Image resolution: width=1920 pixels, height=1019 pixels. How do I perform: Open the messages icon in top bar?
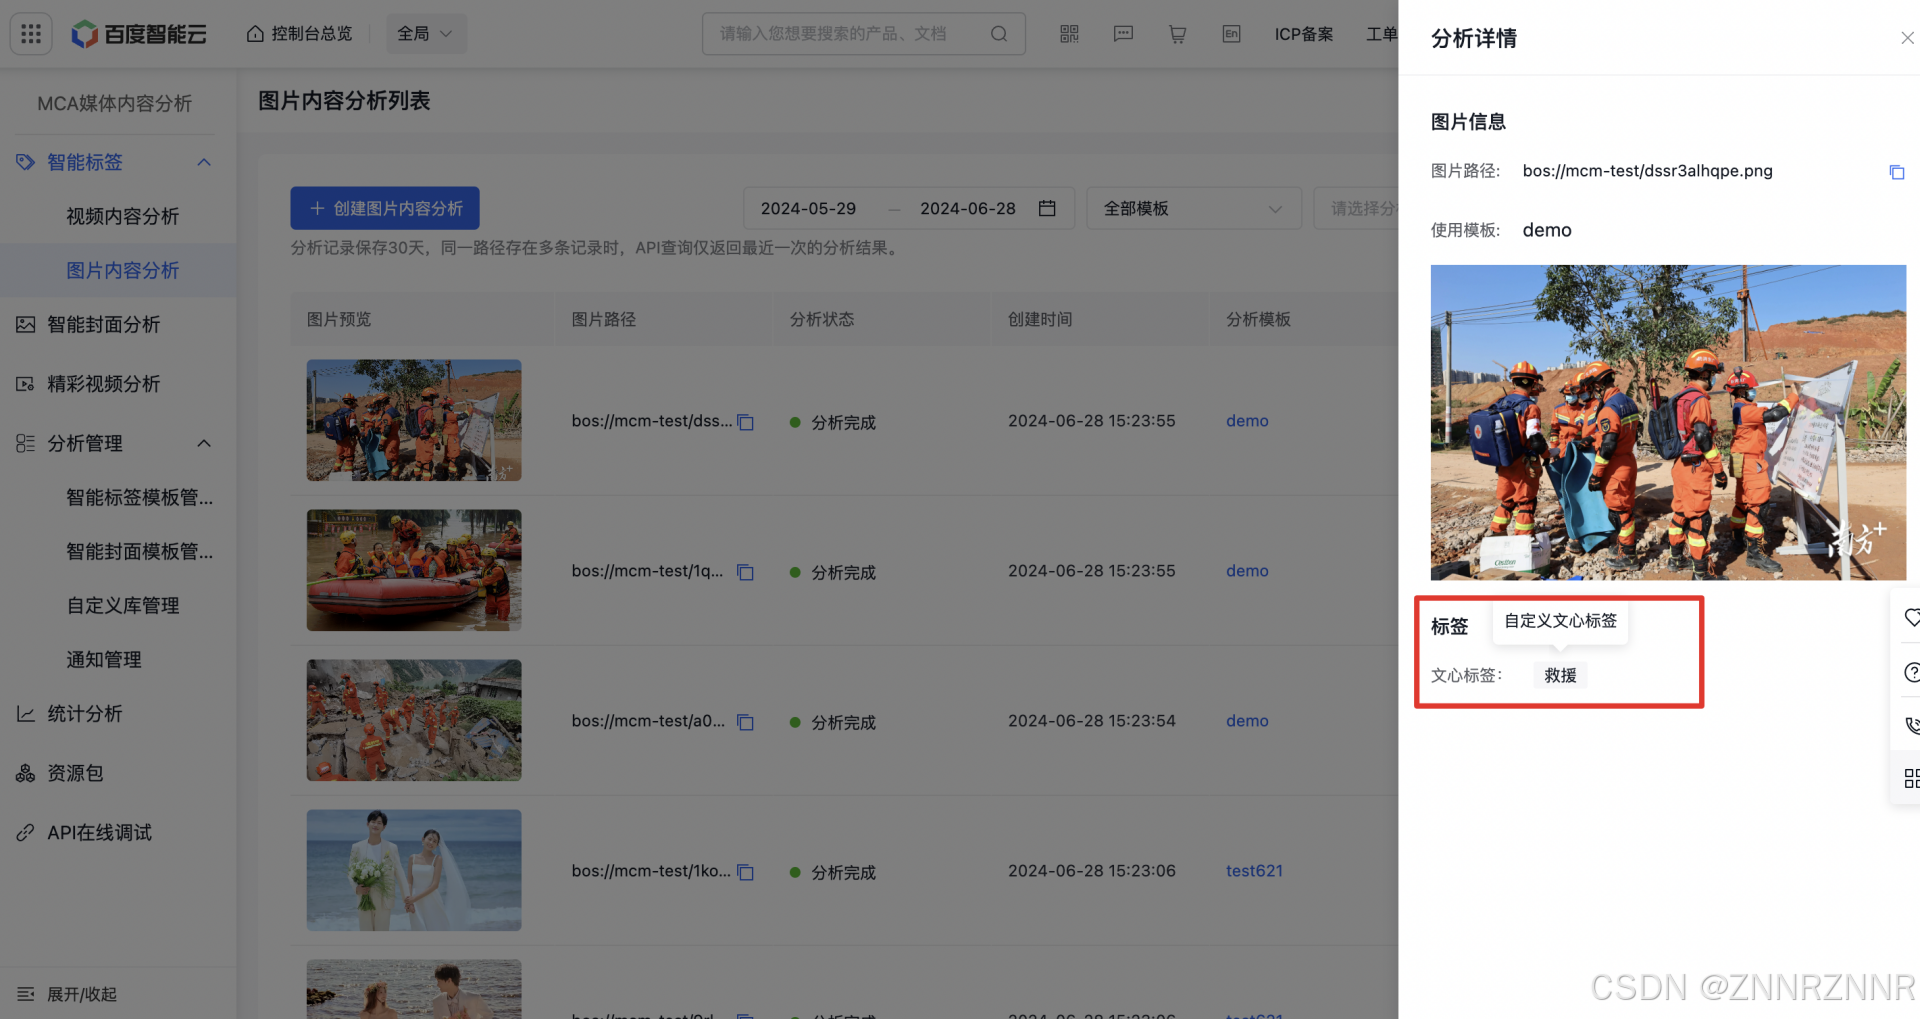1123,34
